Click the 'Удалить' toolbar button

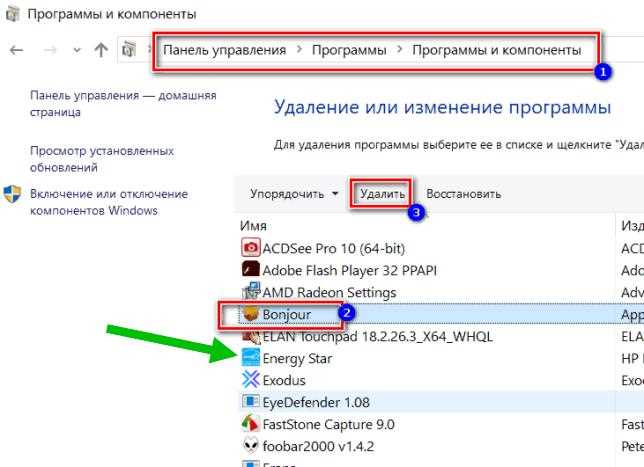(382, 193)
